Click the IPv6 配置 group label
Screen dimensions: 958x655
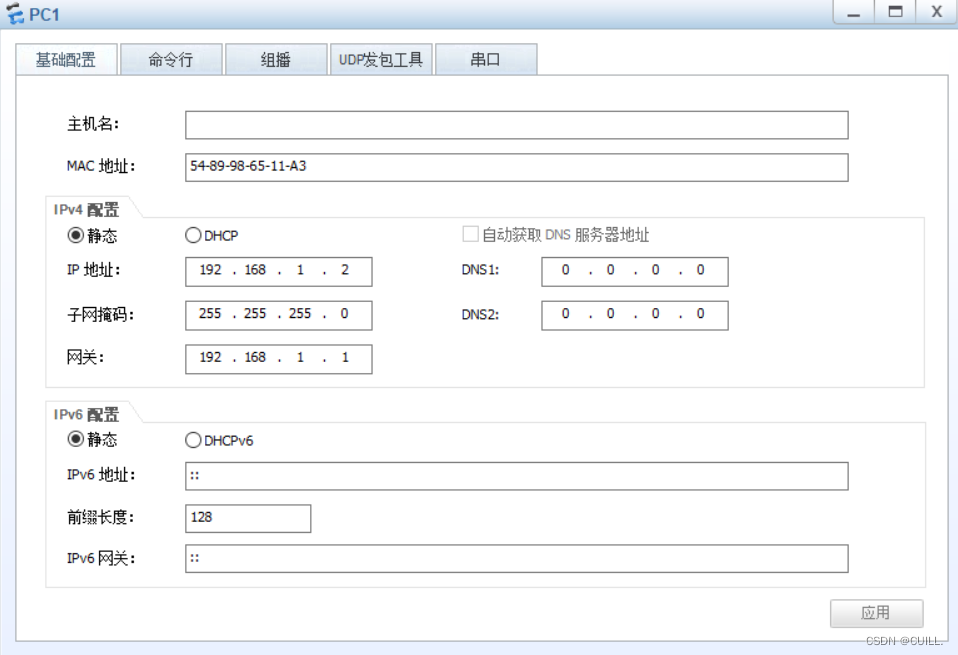[86, 414]
